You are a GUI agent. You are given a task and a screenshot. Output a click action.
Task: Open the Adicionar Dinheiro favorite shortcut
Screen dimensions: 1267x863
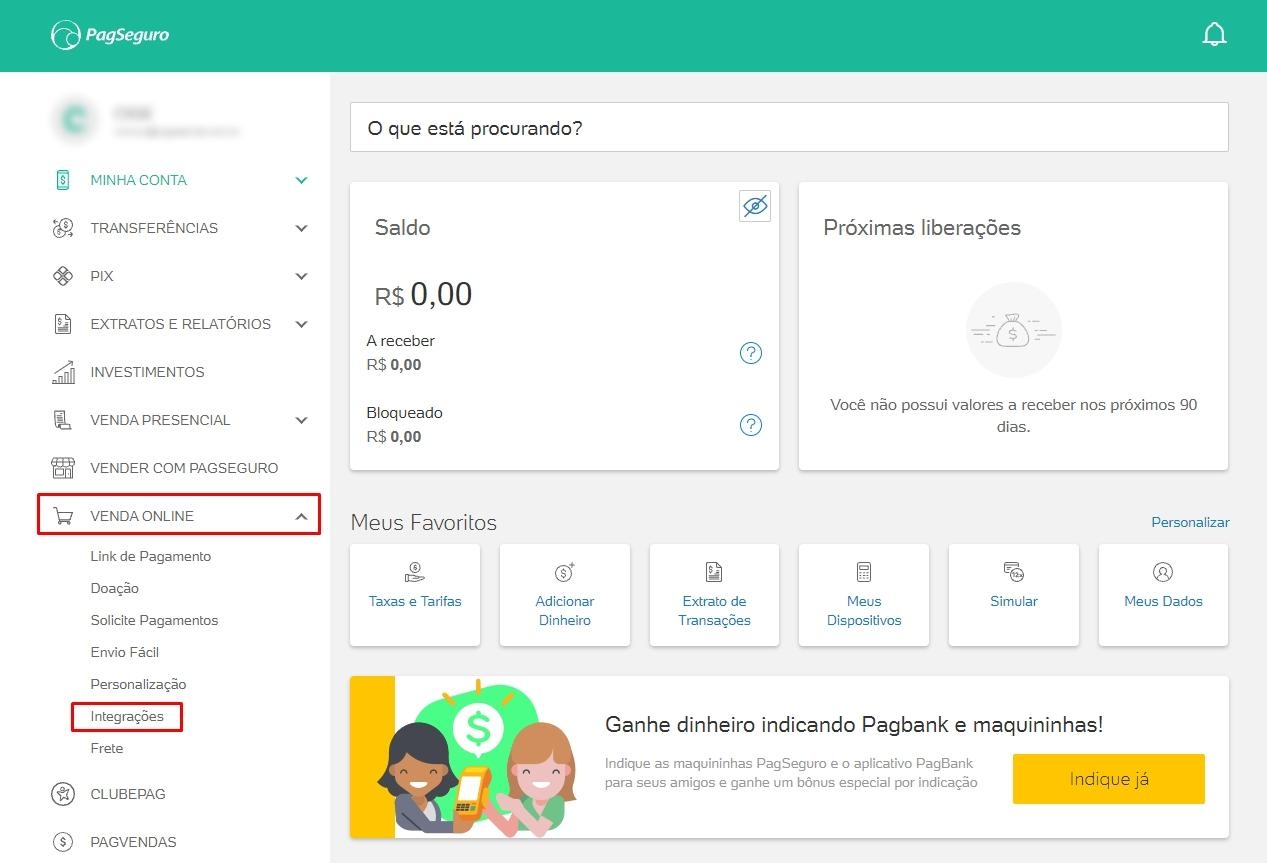[564, 594]
